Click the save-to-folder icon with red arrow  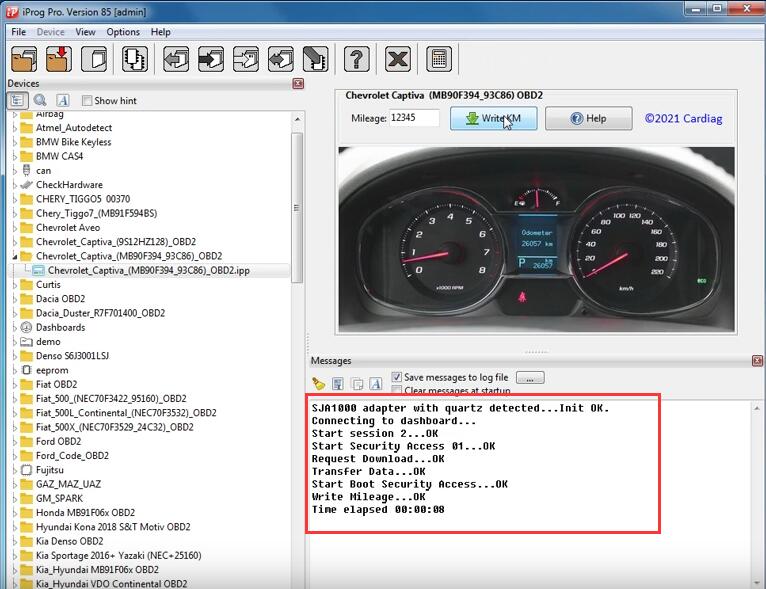click(x=59, y=59)
